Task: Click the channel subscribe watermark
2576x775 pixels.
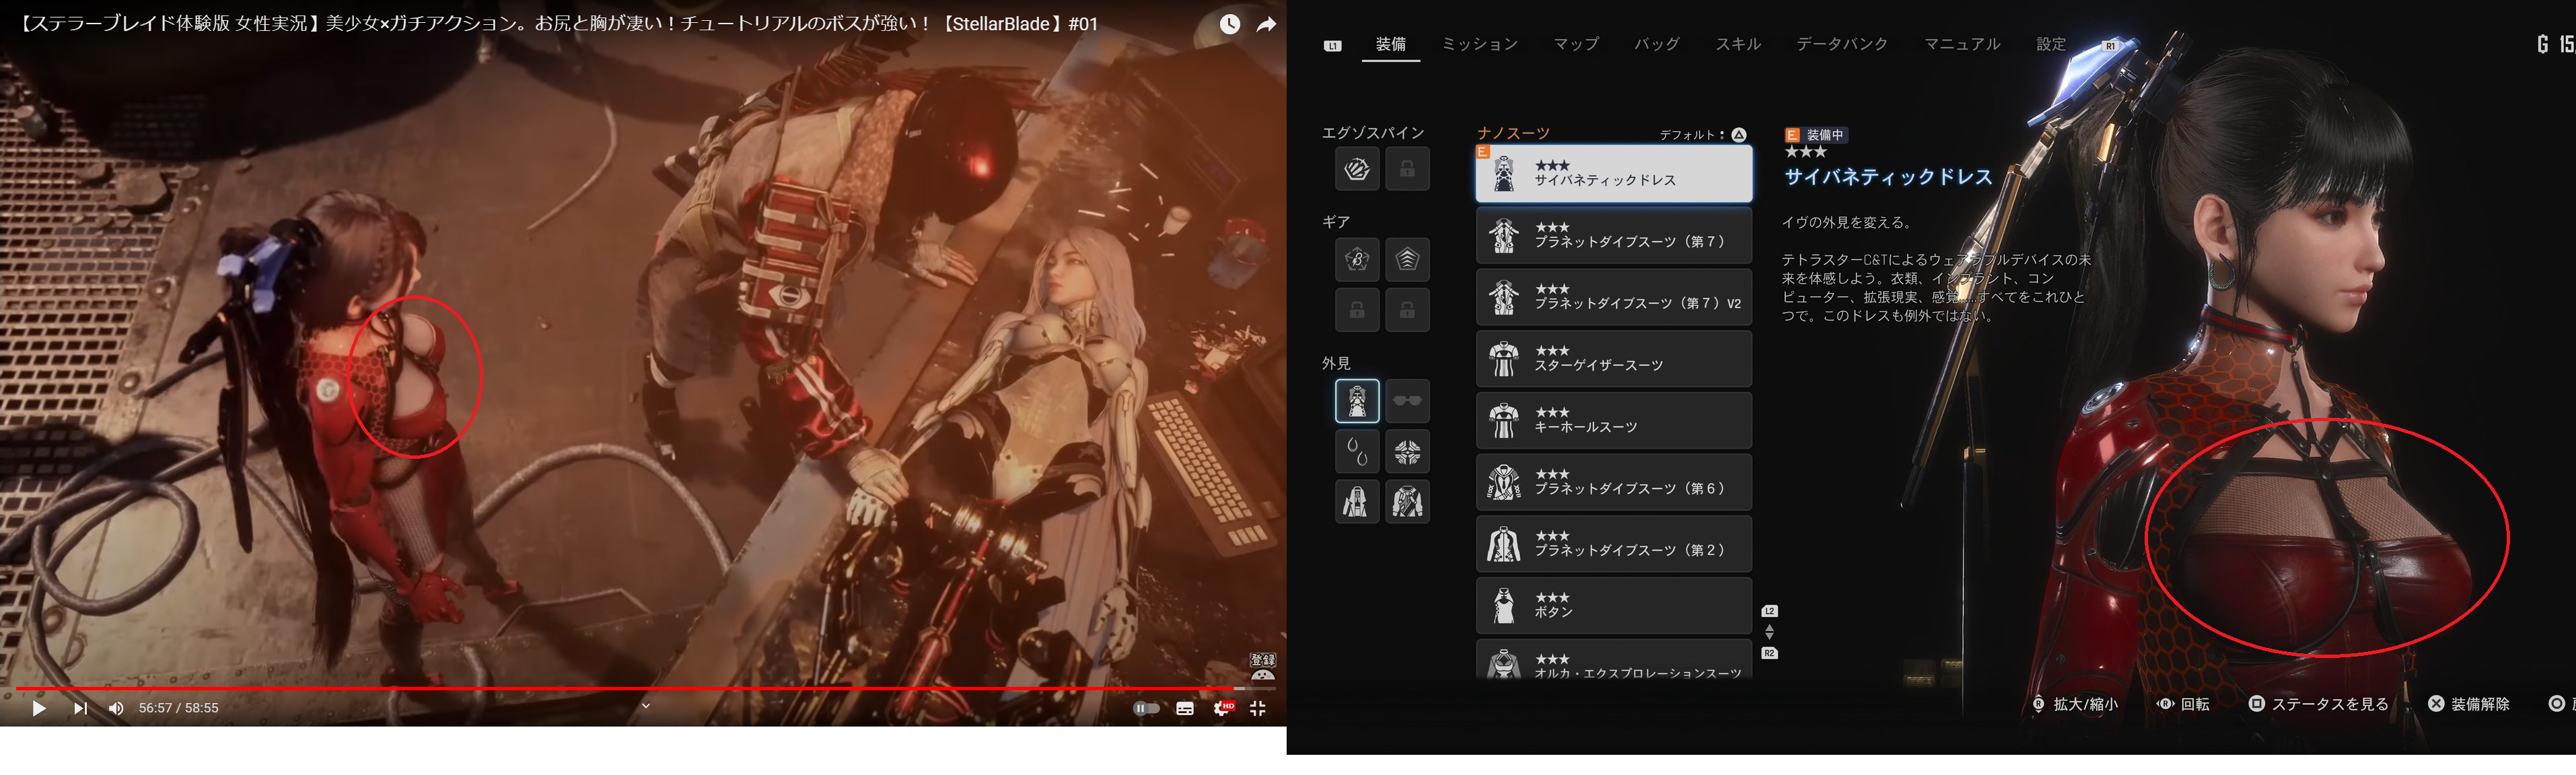Action: coord(1263,666)
